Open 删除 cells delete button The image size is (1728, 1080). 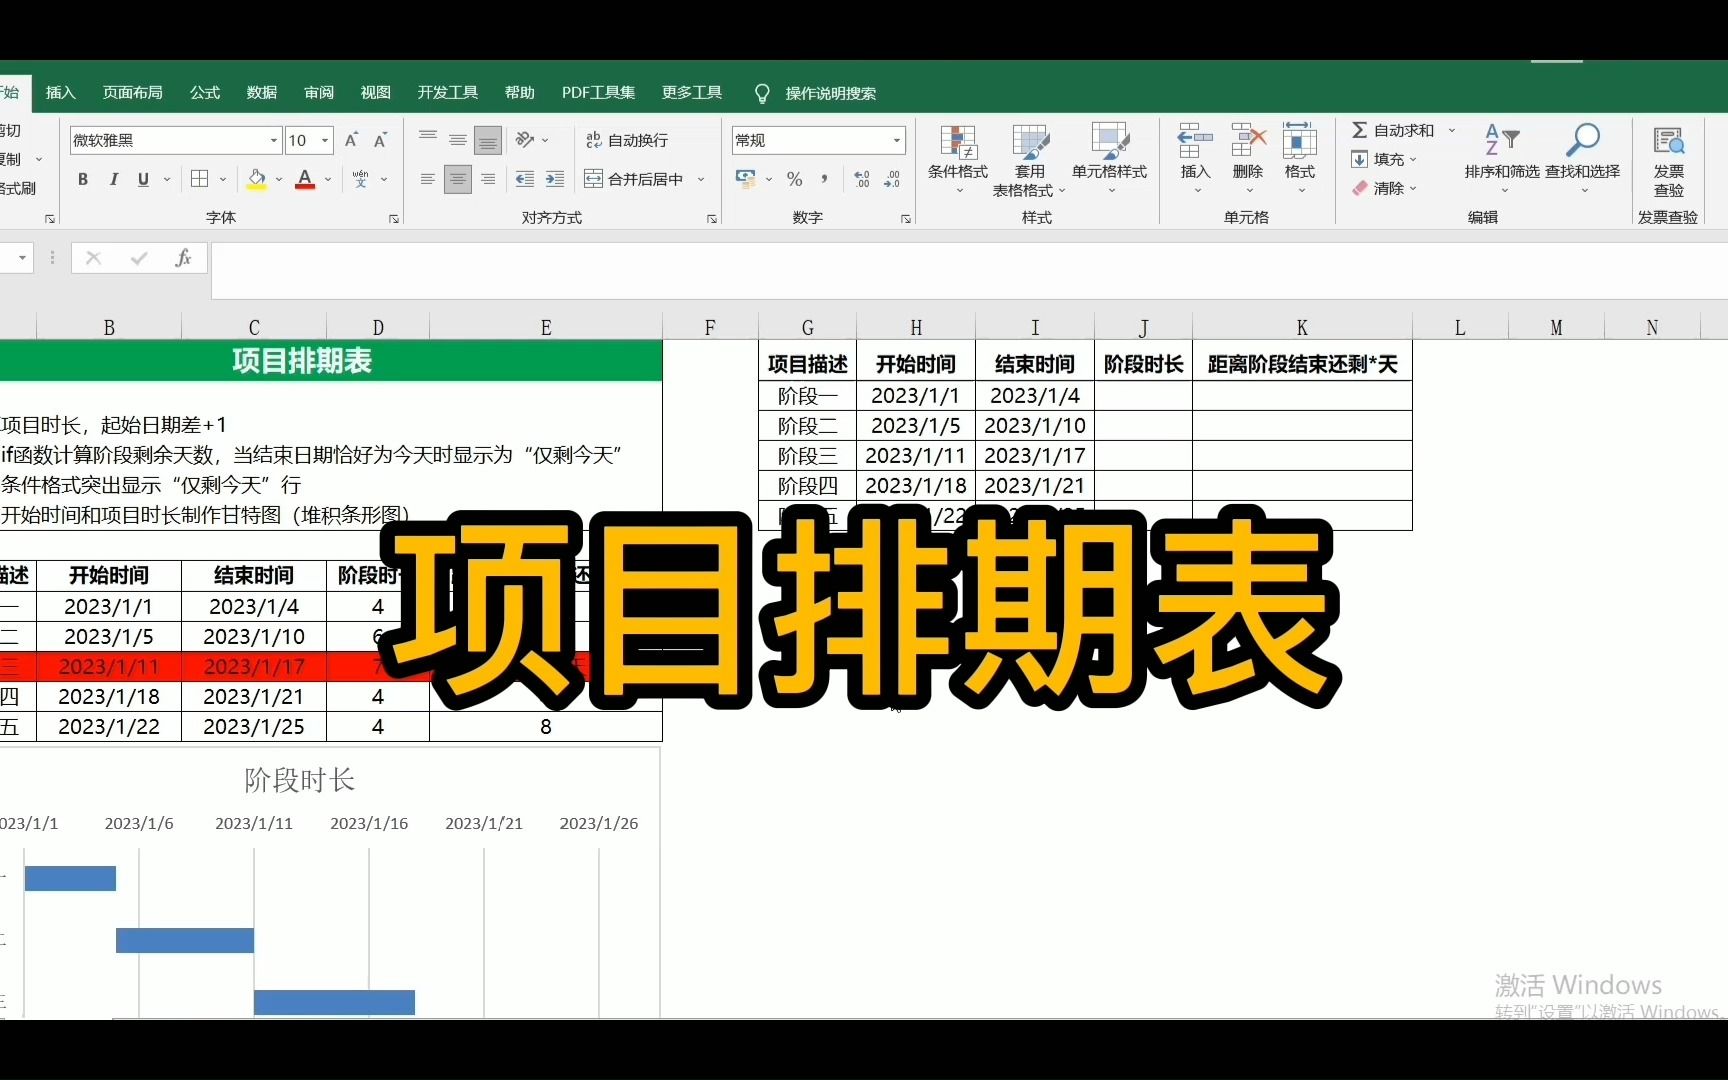1248,160
